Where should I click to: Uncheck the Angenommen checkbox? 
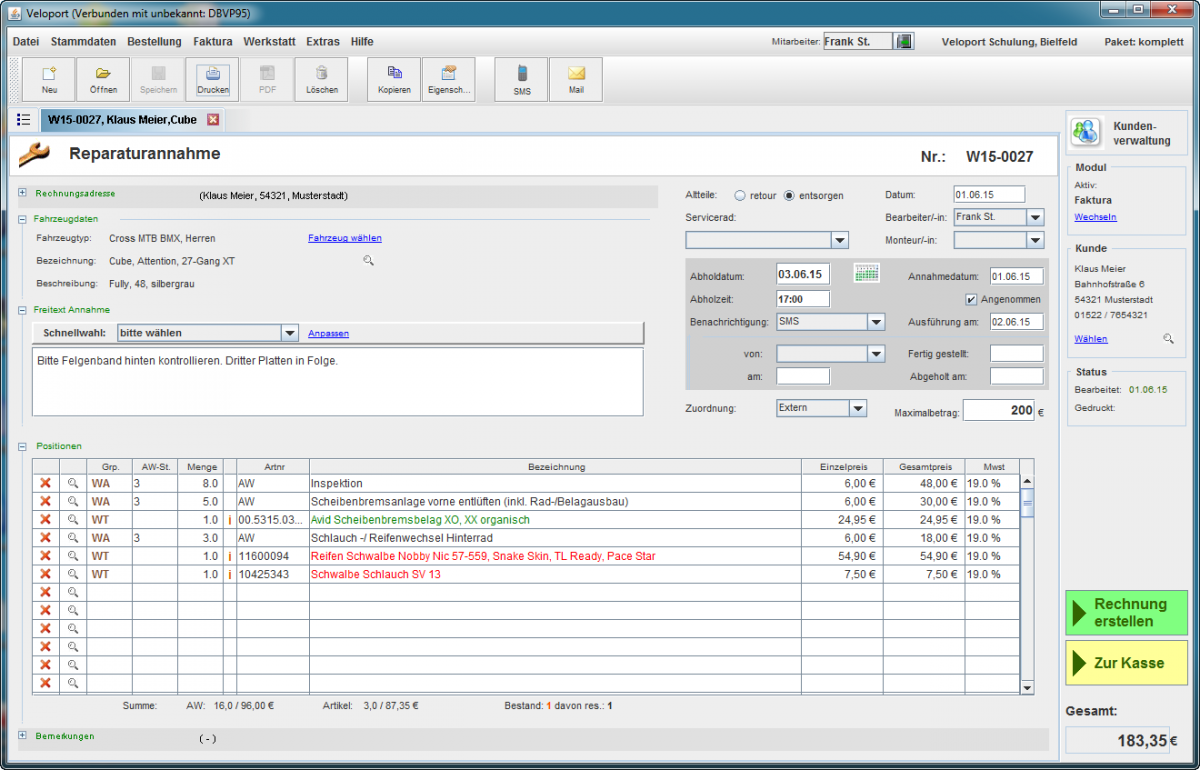point(971,299)
